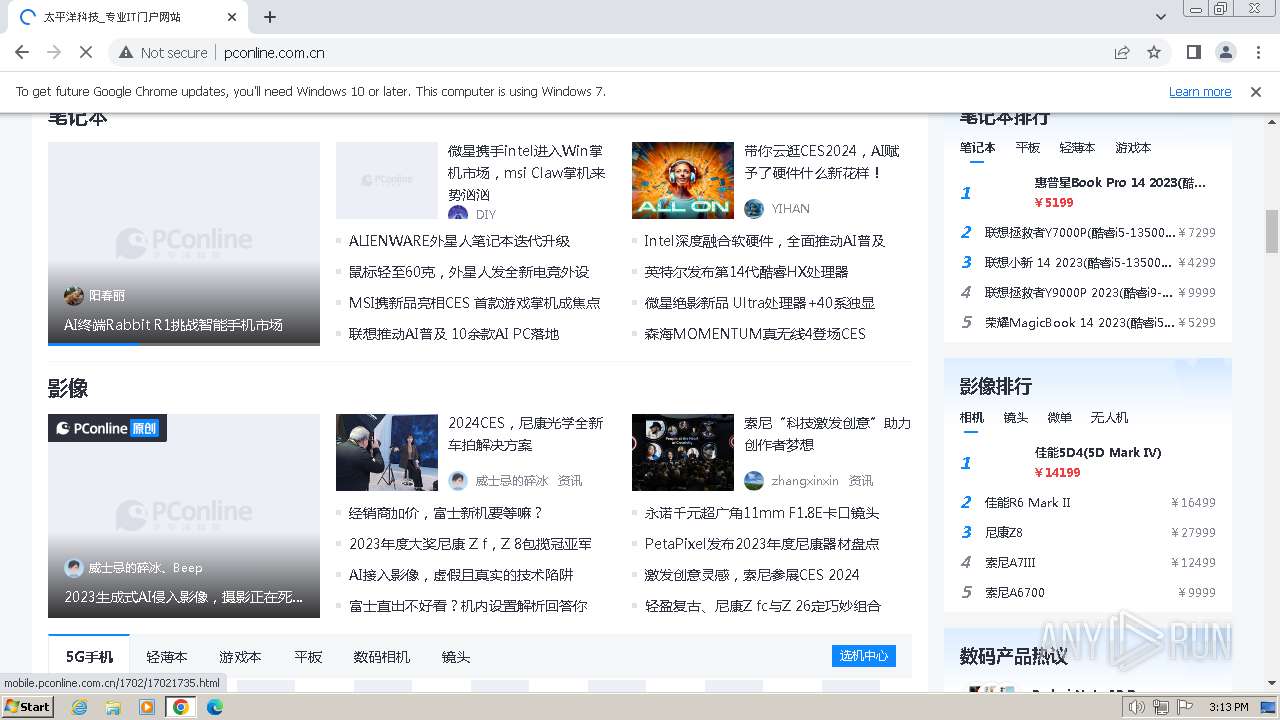This screenshot has height=720, width=1280.
Task: Dismiss the Chrome update notification bar
Action: pyautogui.click(x=1256, y=91)
